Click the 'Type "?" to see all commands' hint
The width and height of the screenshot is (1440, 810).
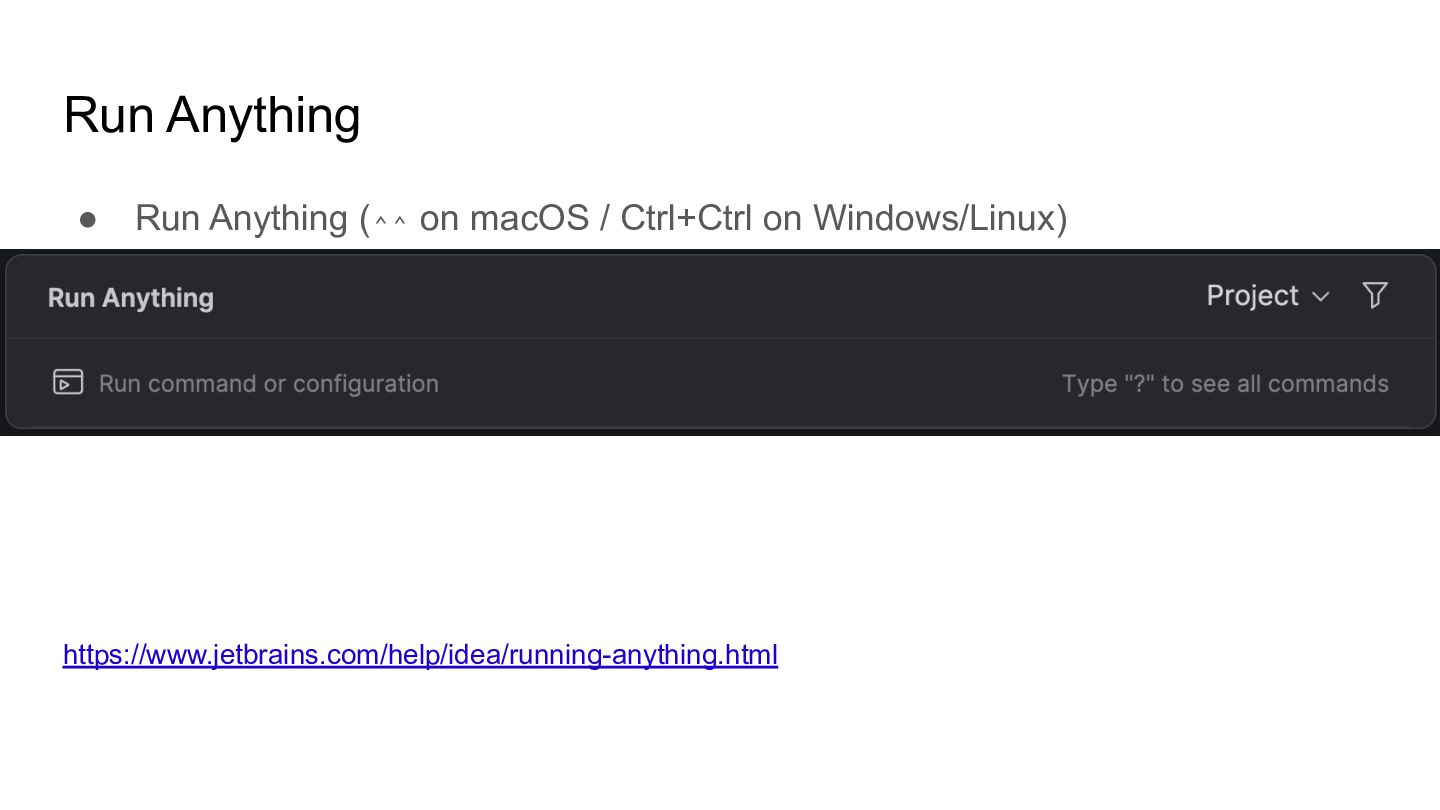[1225, 384]
